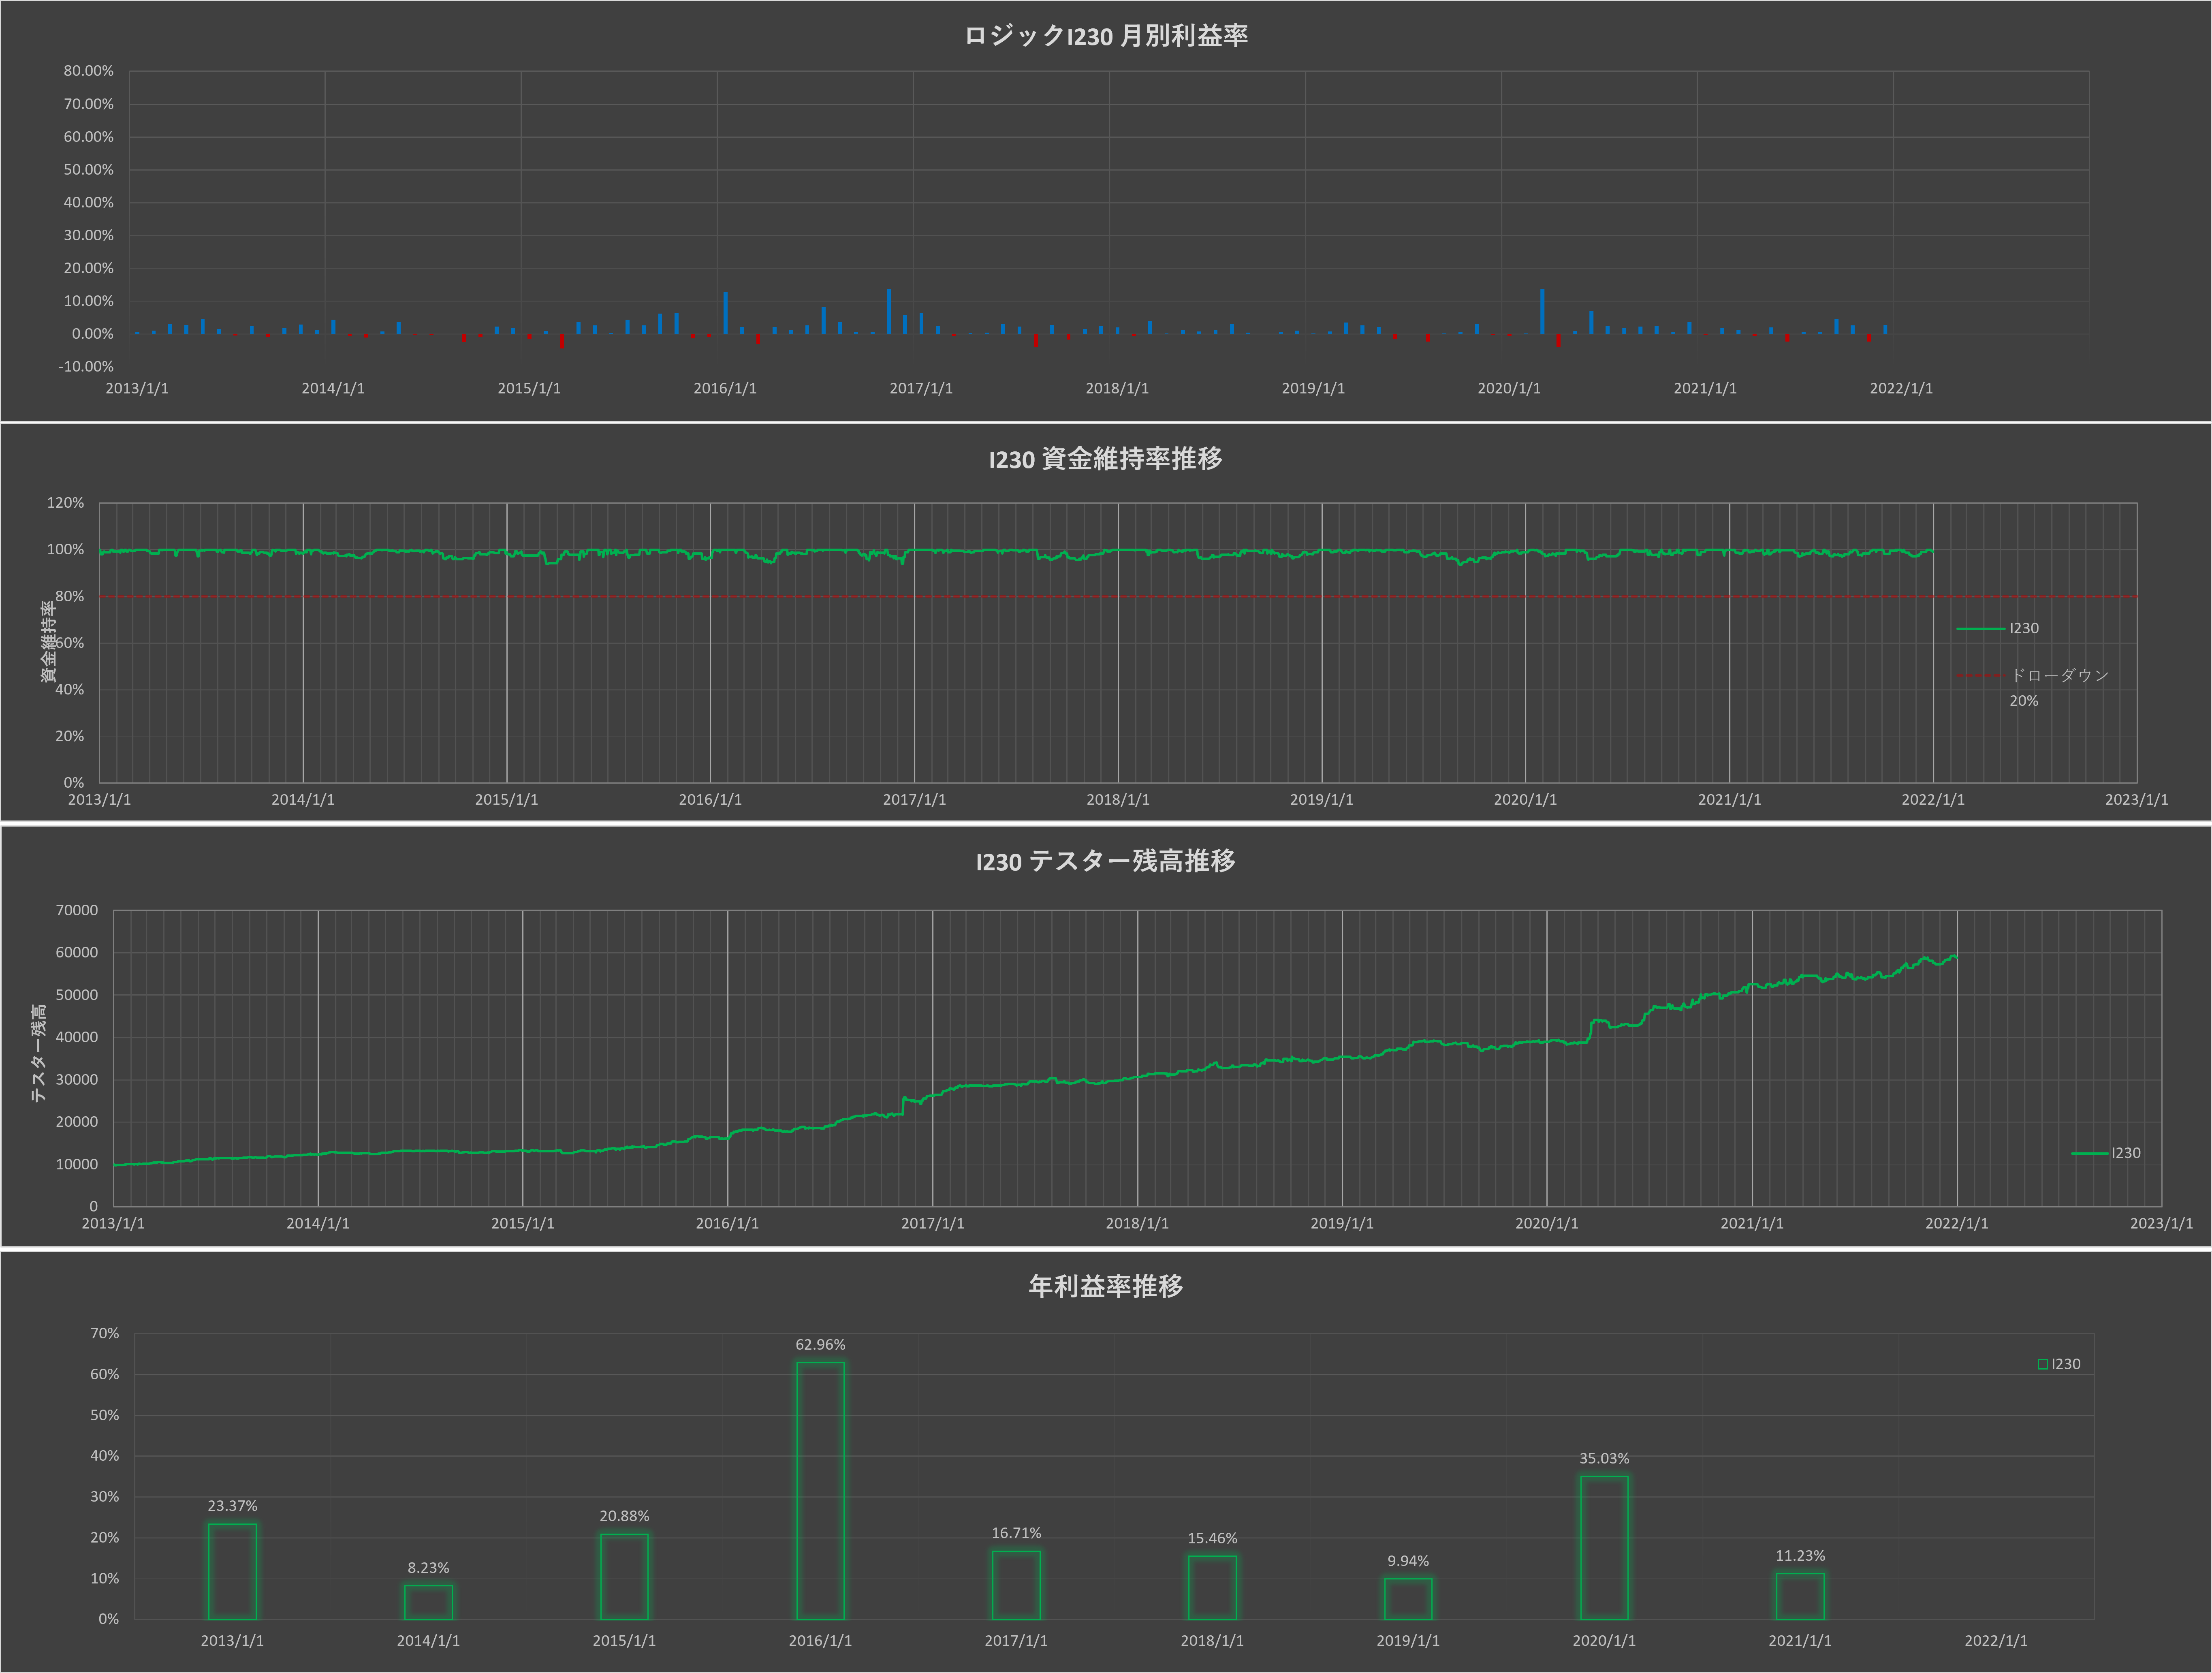Click the 9.94% bar for 2019
Image resolution: width=2212 pixels, height=1673 pixels.
[x=1408, y=1598]
